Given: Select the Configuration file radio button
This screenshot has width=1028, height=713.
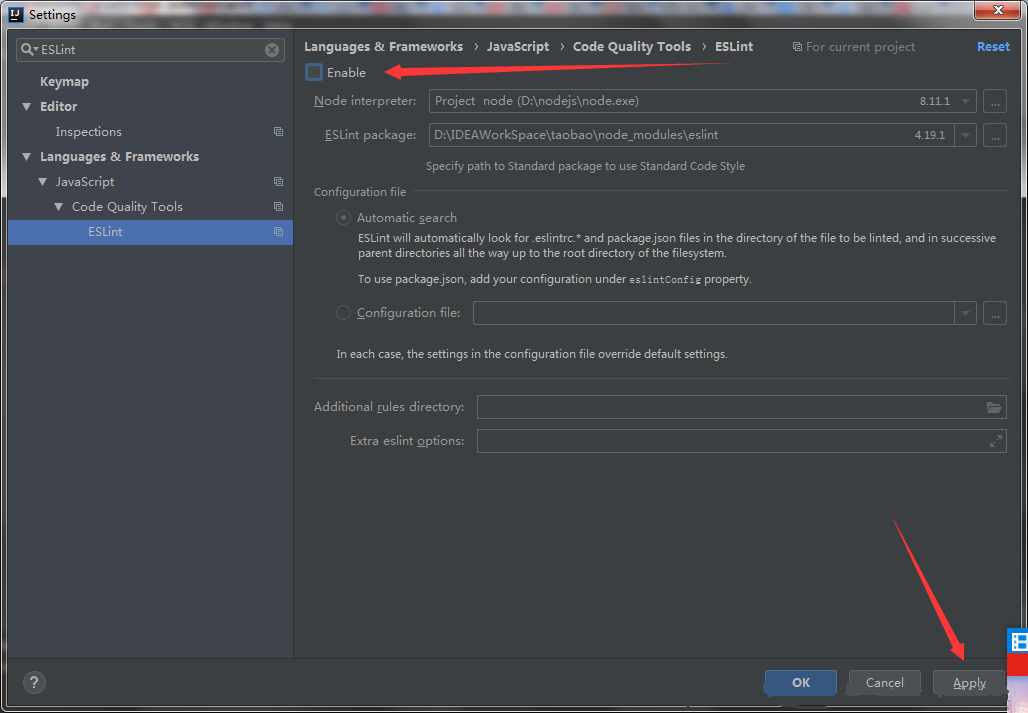Looking at the screenshot, I should [x=343, y=313].
